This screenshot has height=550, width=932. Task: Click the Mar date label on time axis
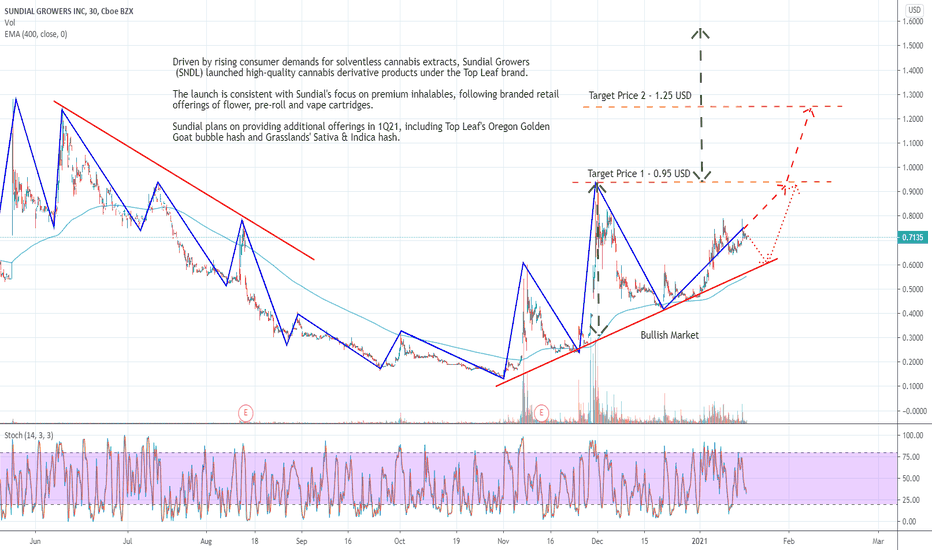(878, 542)
